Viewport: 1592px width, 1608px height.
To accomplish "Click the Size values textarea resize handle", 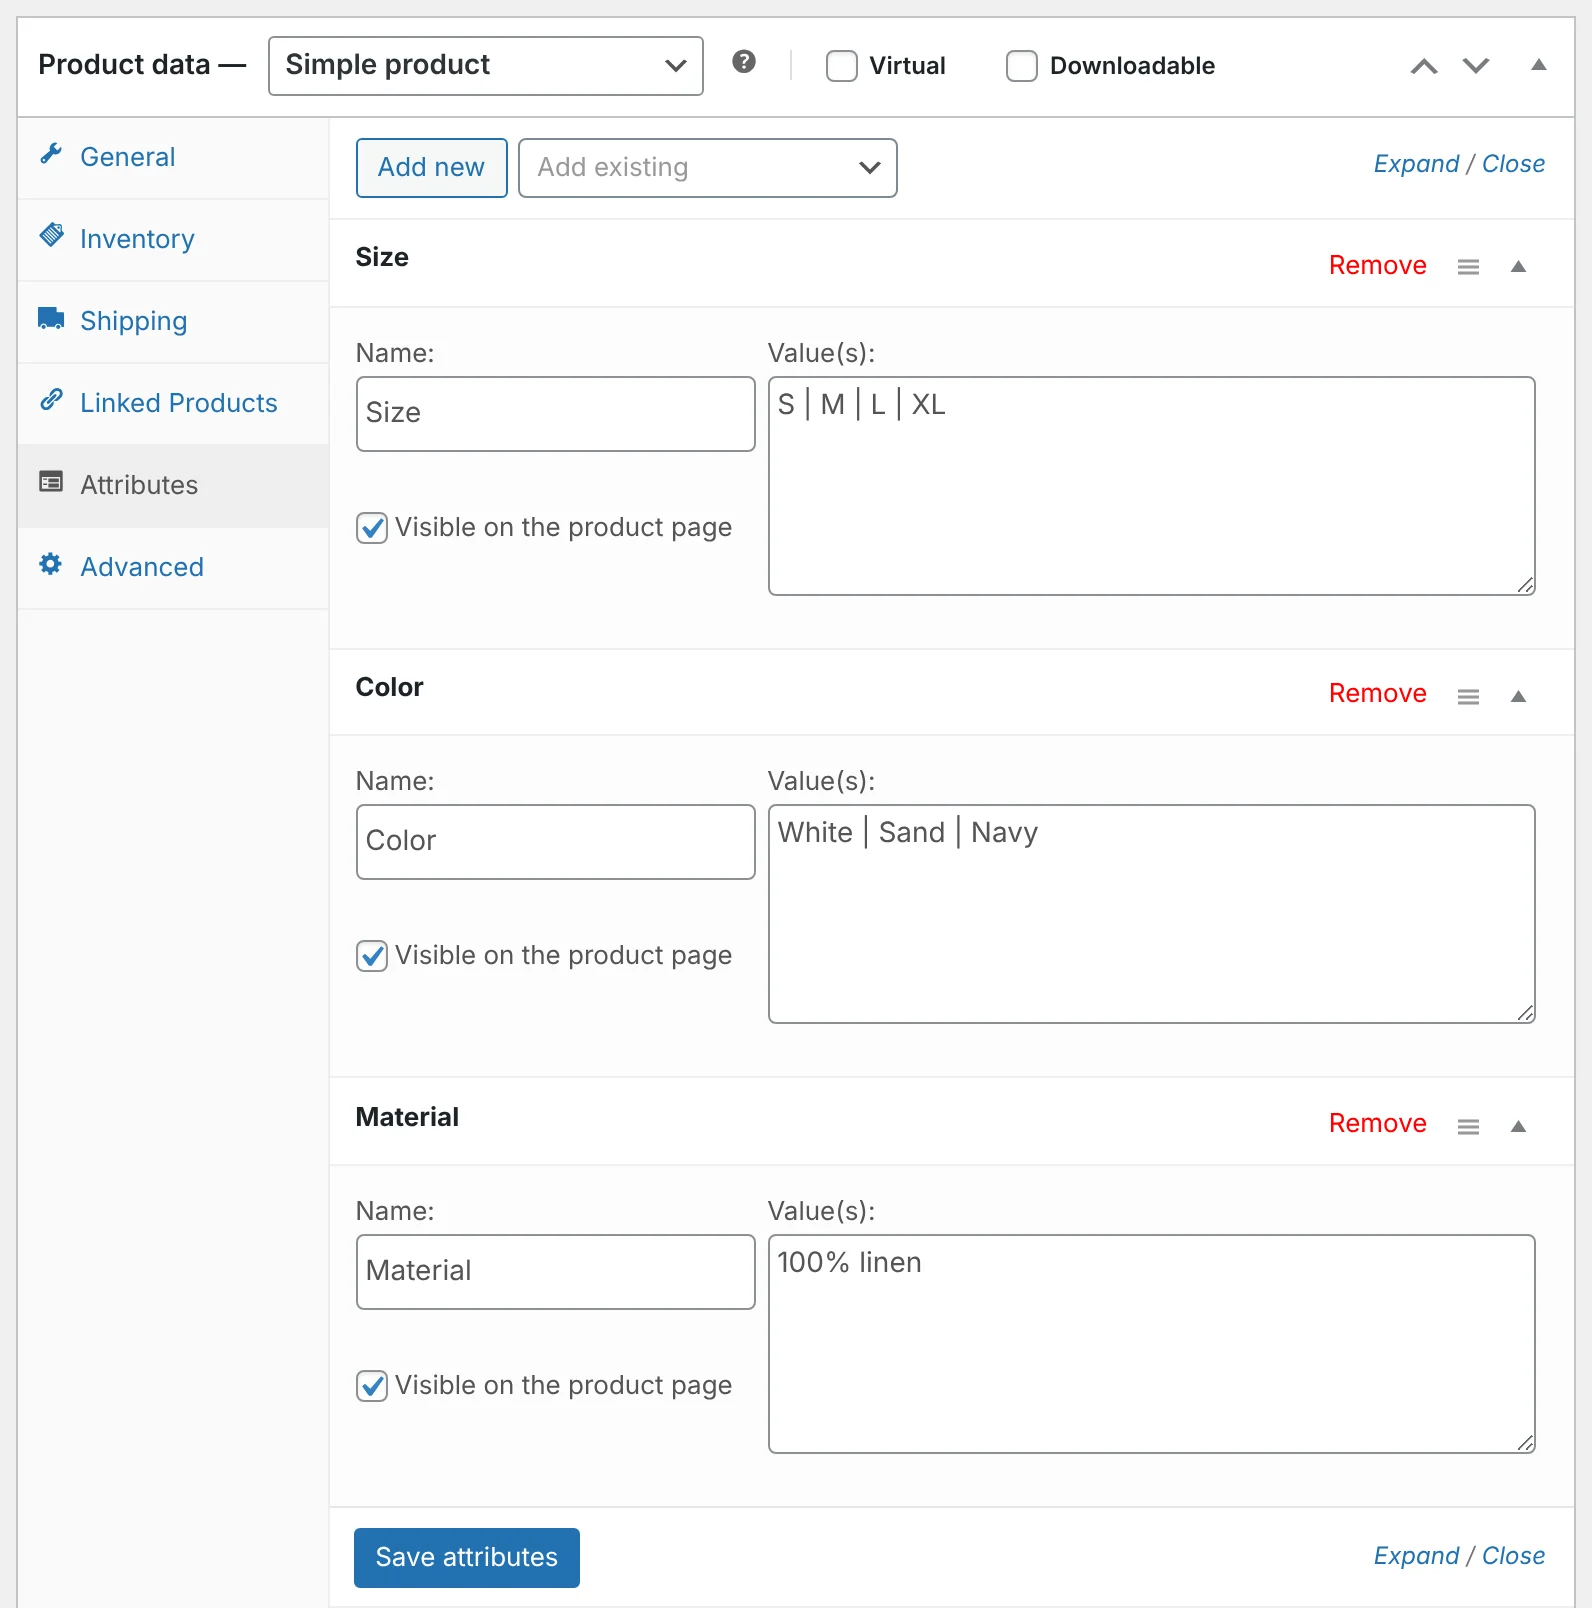I will (x=1525, y=585).
